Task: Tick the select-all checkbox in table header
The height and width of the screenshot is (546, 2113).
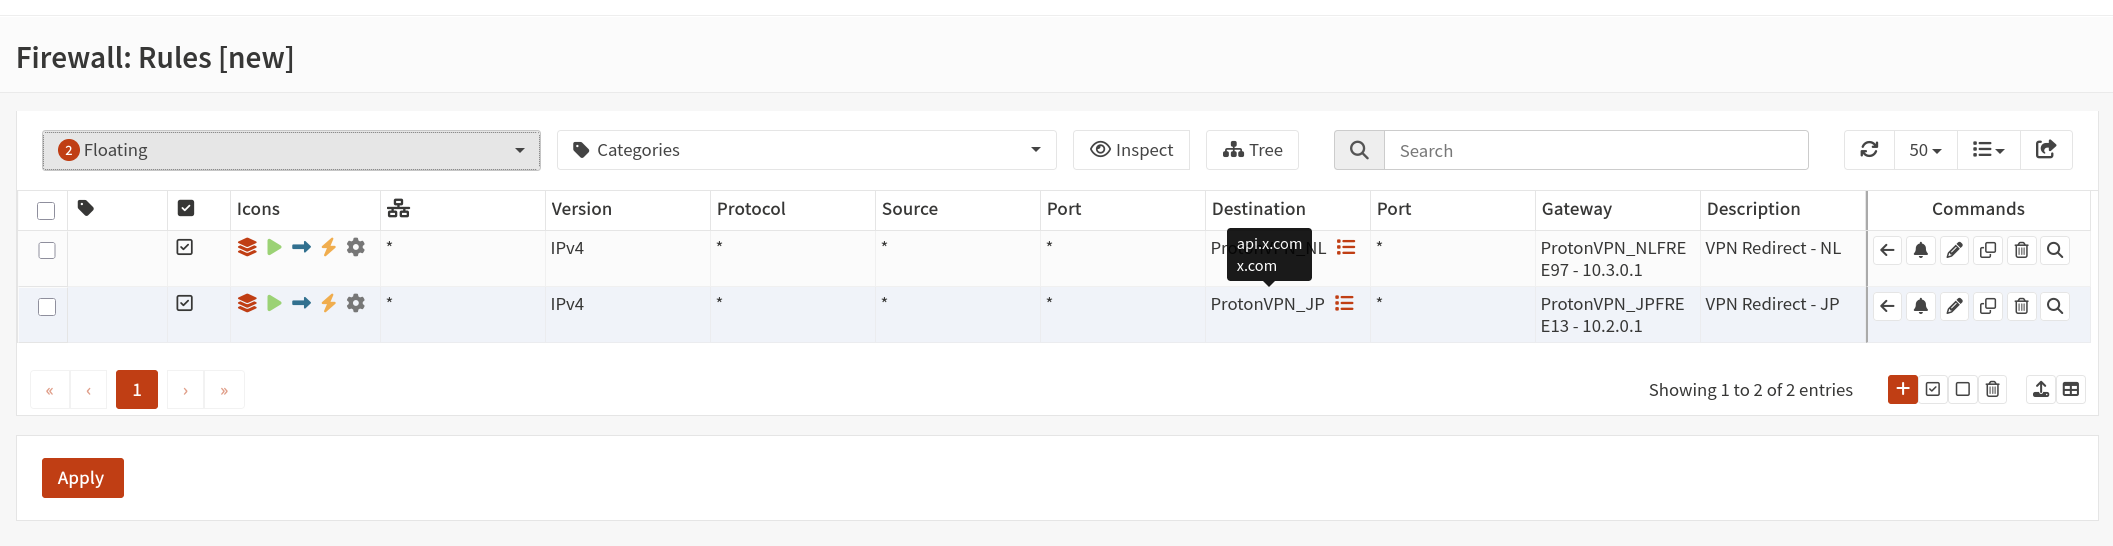Action: pyautogui.click(x=46, y=210)
